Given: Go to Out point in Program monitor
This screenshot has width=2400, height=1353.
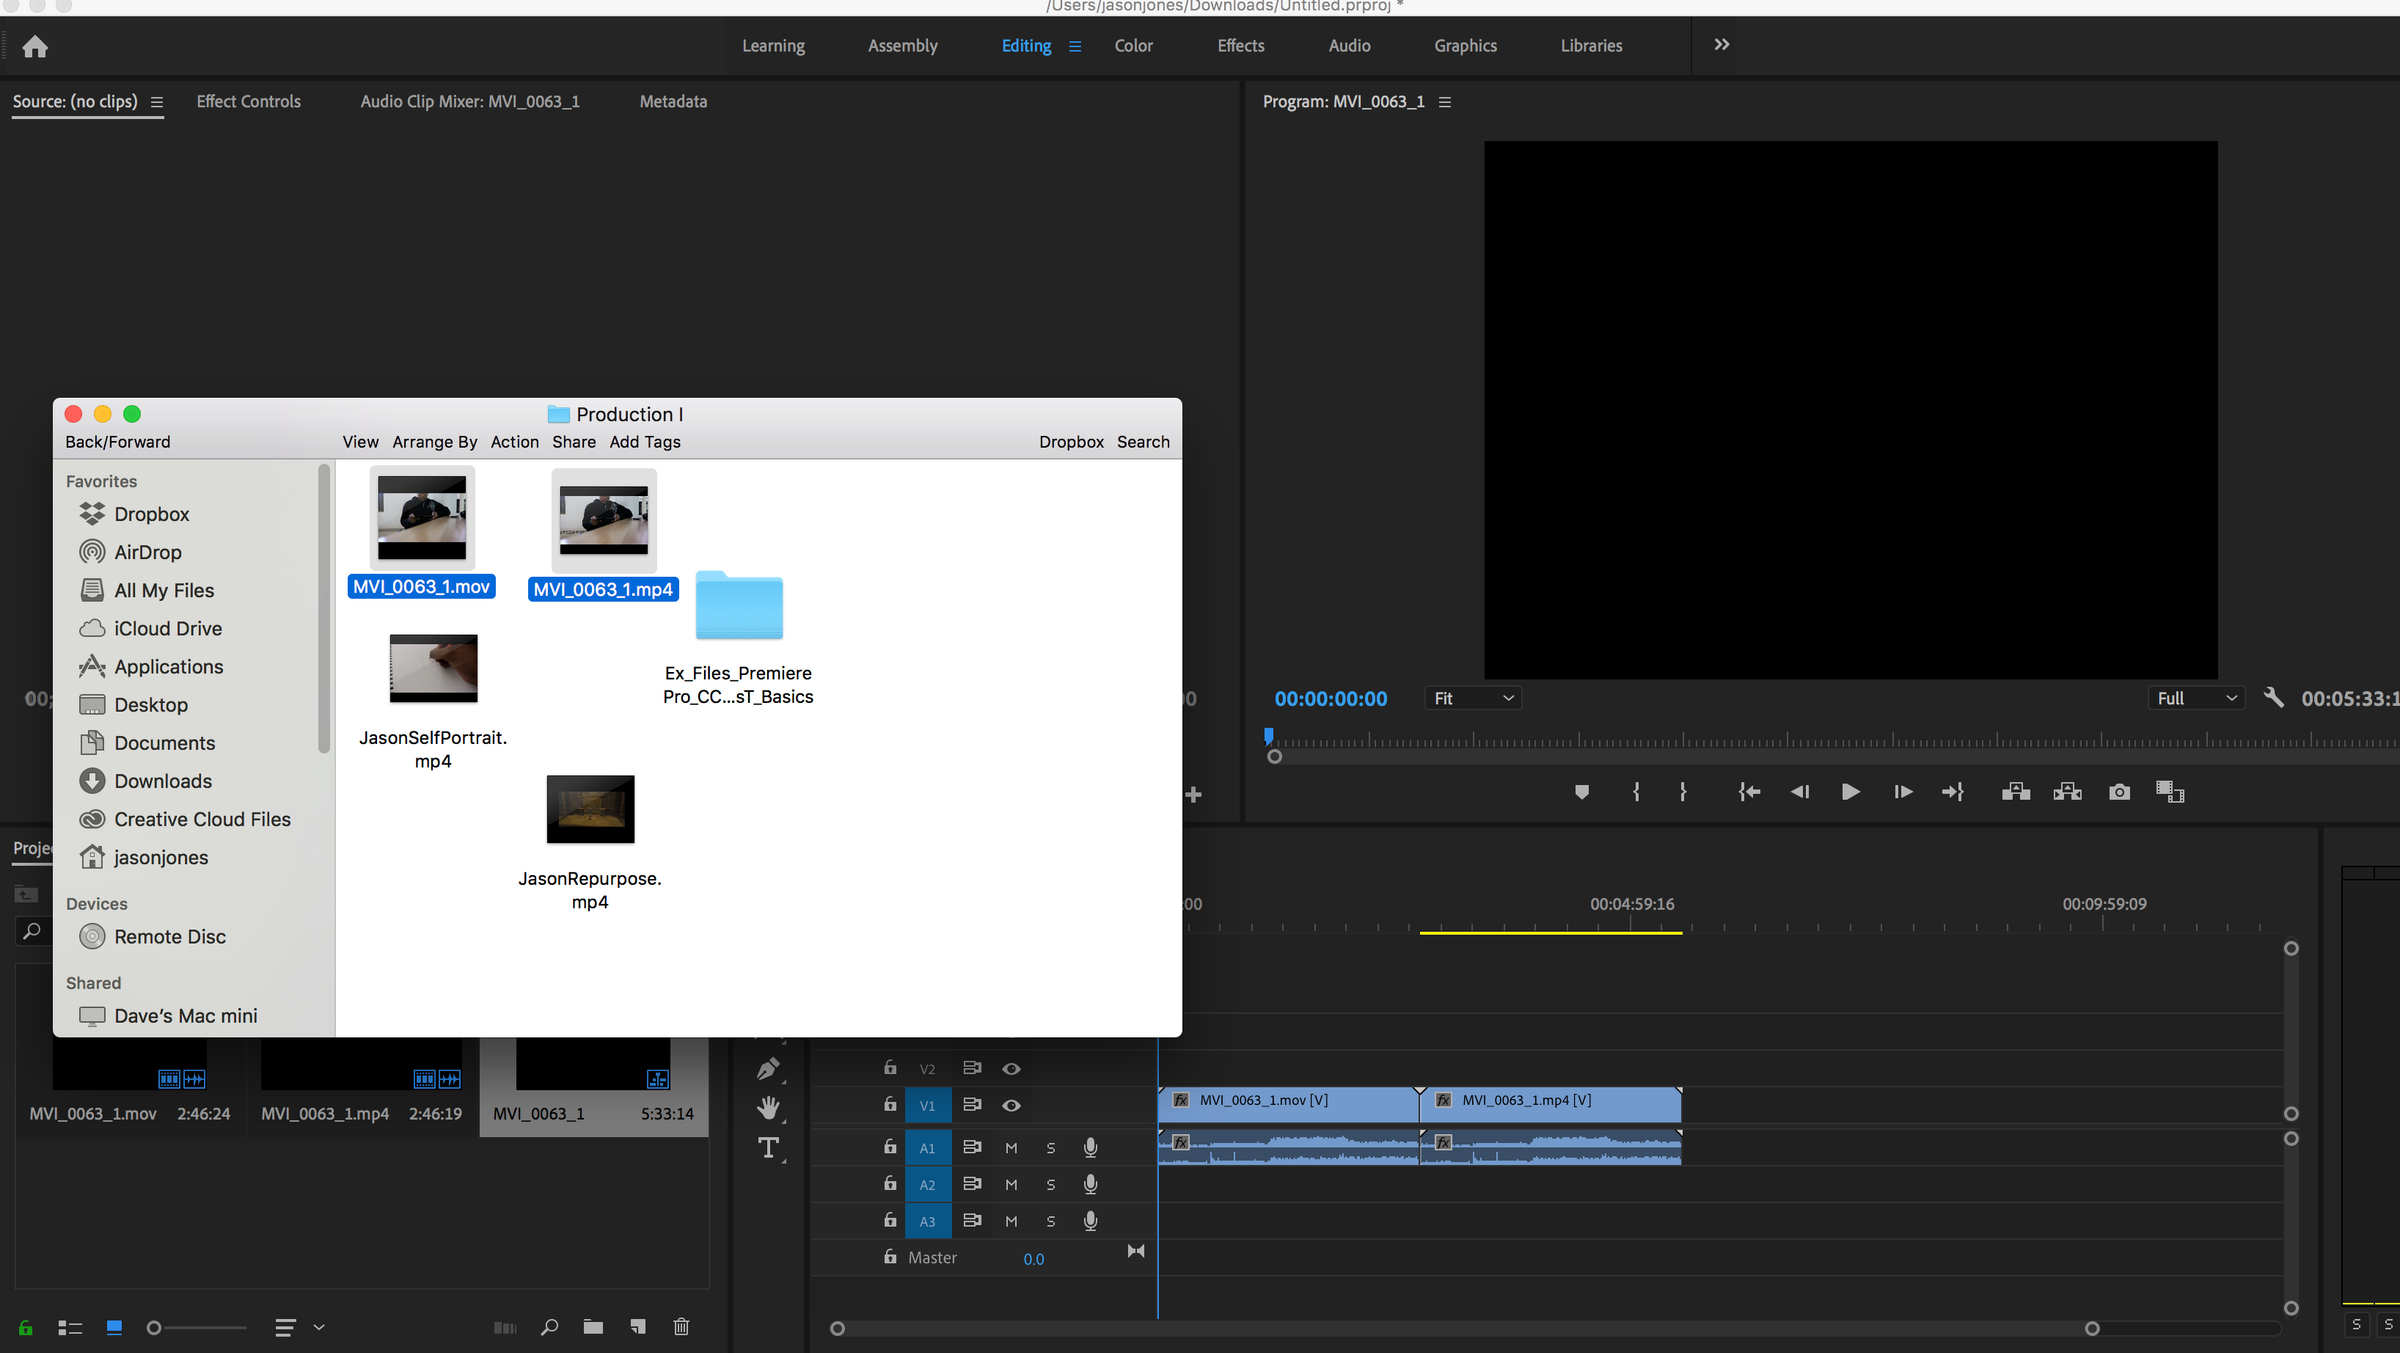Looking at the screenshot, I should tap(1953, 792).
